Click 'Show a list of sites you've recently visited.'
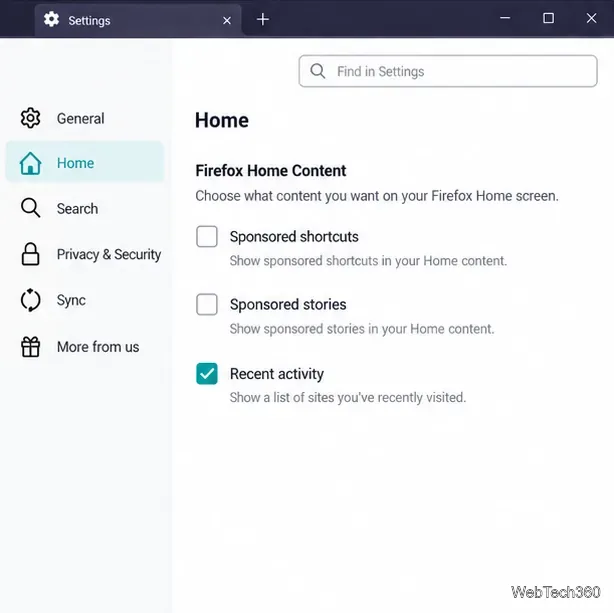This screenshot has height=613, width=614. tap(348, 397)
